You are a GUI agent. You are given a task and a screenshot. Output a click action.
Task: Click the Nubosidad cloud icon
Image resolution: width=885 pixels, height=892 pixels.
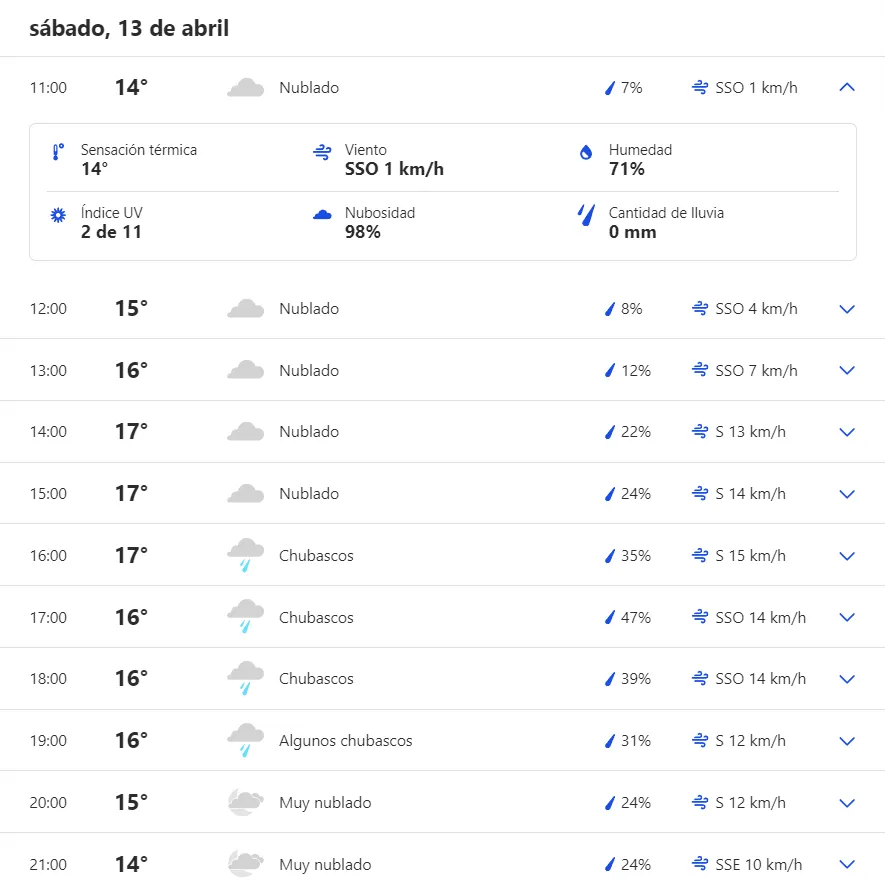point(321,213)
